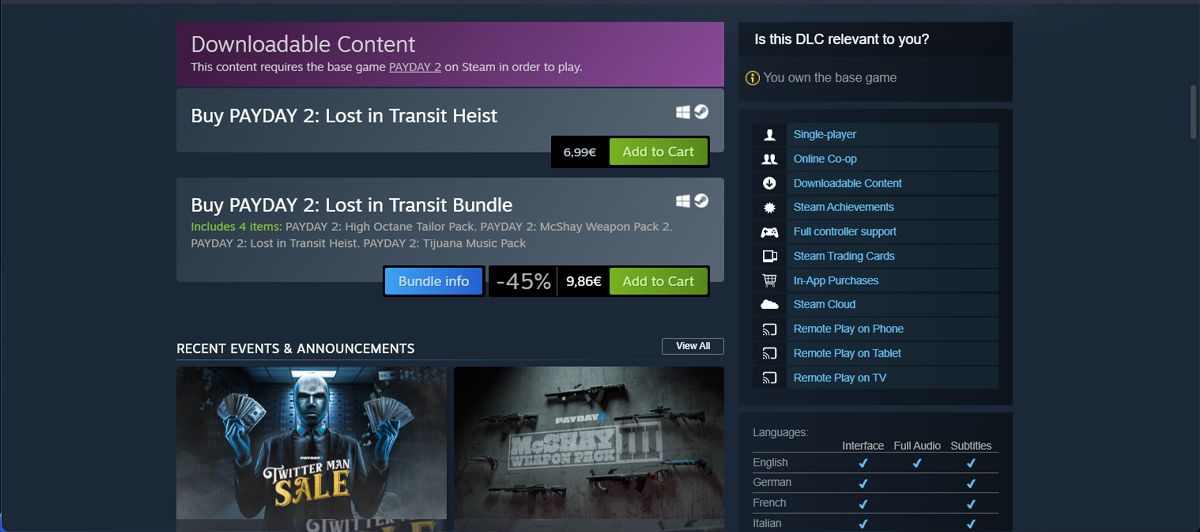Click the In-App Purchases cart icon
This screenshot has height=532, width=1200.
[769, 281]
